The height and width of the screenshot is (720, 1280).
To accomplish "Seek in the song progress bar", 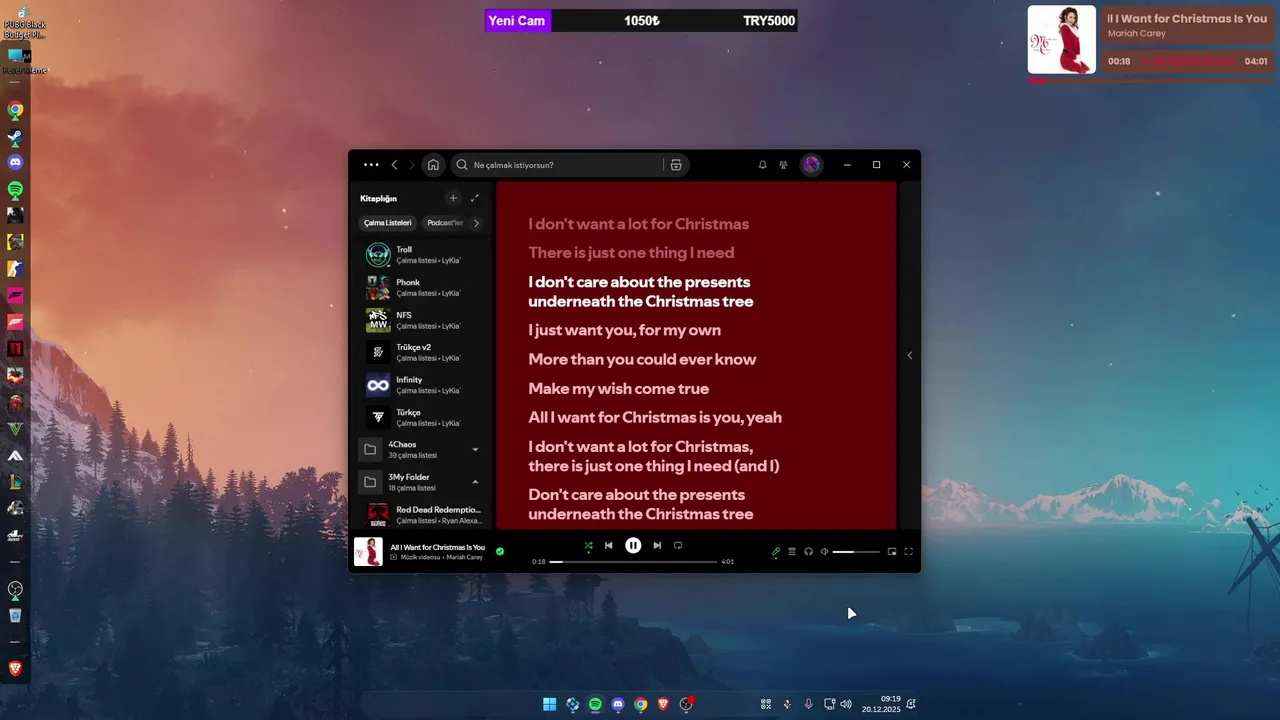I will [633, 562].
